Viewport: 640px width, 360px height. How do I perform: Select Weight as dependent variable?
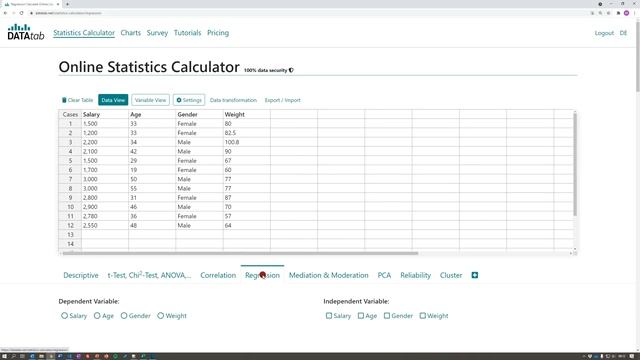pyautogui.click(x=160, y=316)
